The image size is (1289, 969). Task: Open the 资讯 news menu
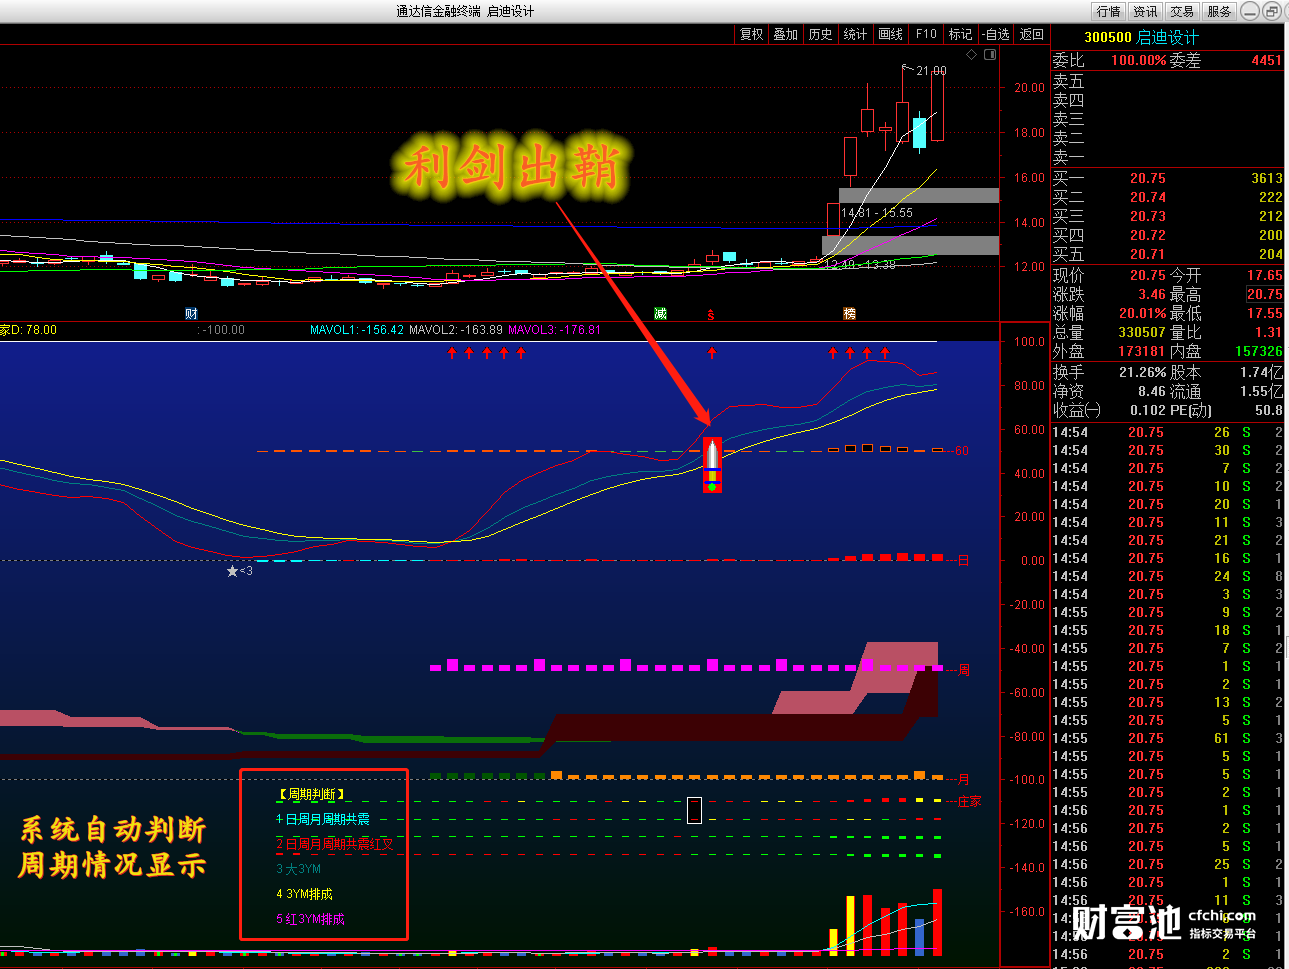[x=1146, y=11]
